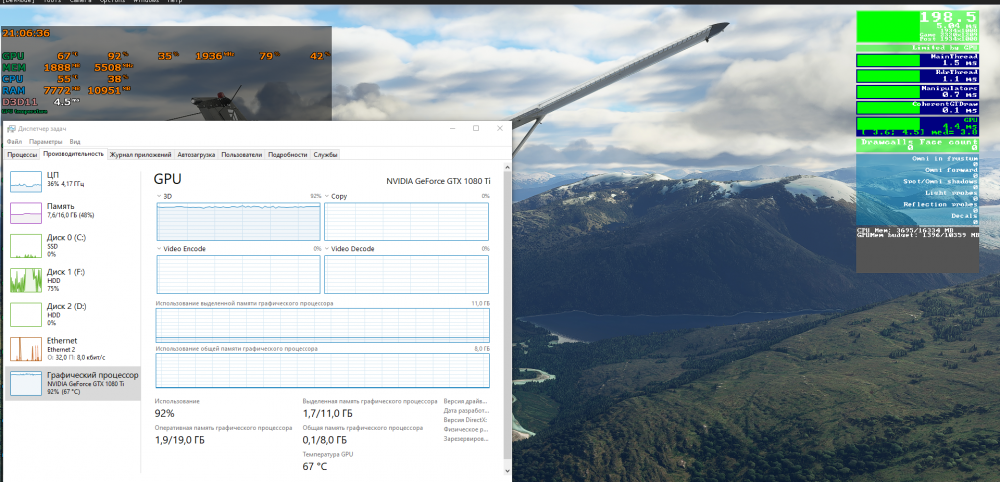Select the Производительность tab

(73, 154)
